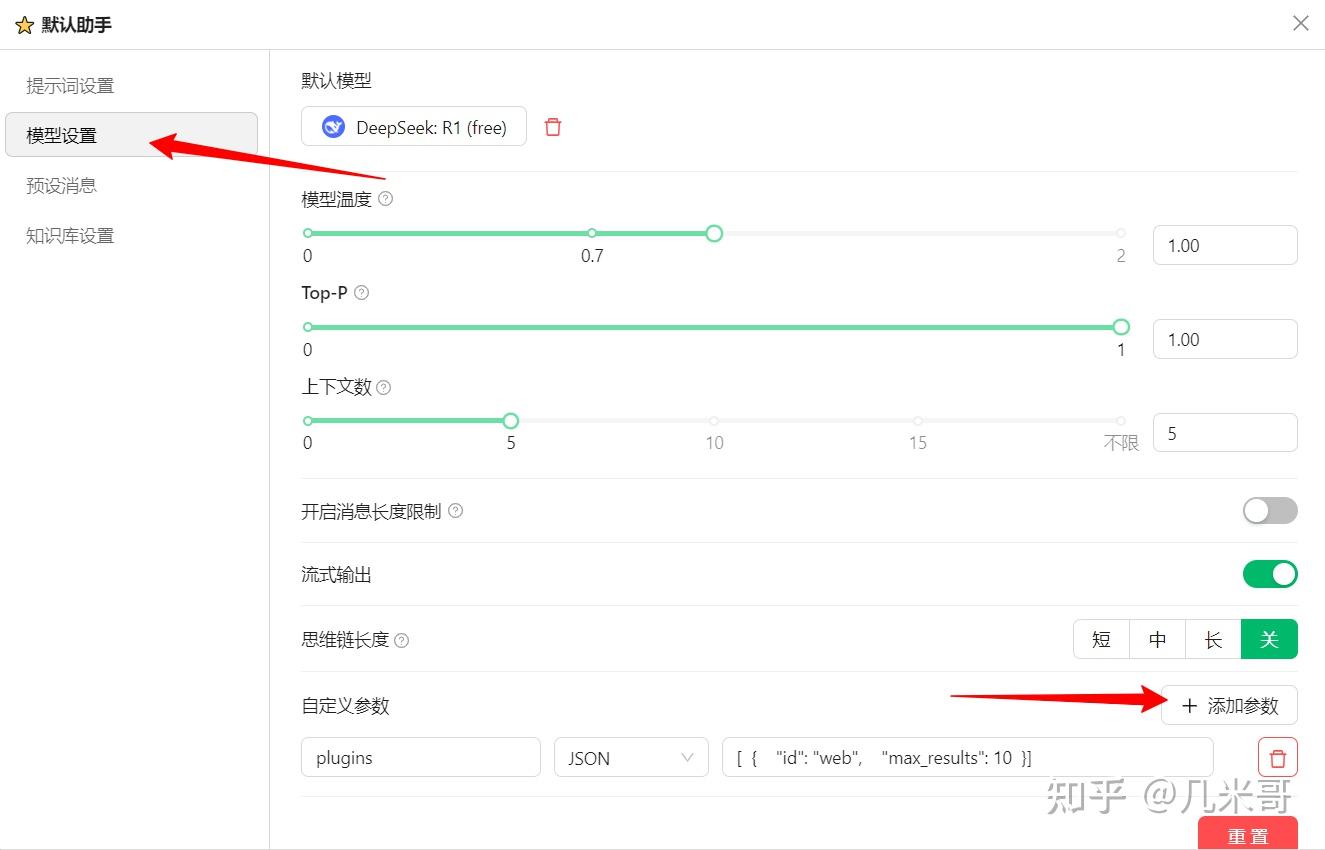
Task: Enable the 开启消息长度限制 switch
Action: click(x=1270, y=511)
